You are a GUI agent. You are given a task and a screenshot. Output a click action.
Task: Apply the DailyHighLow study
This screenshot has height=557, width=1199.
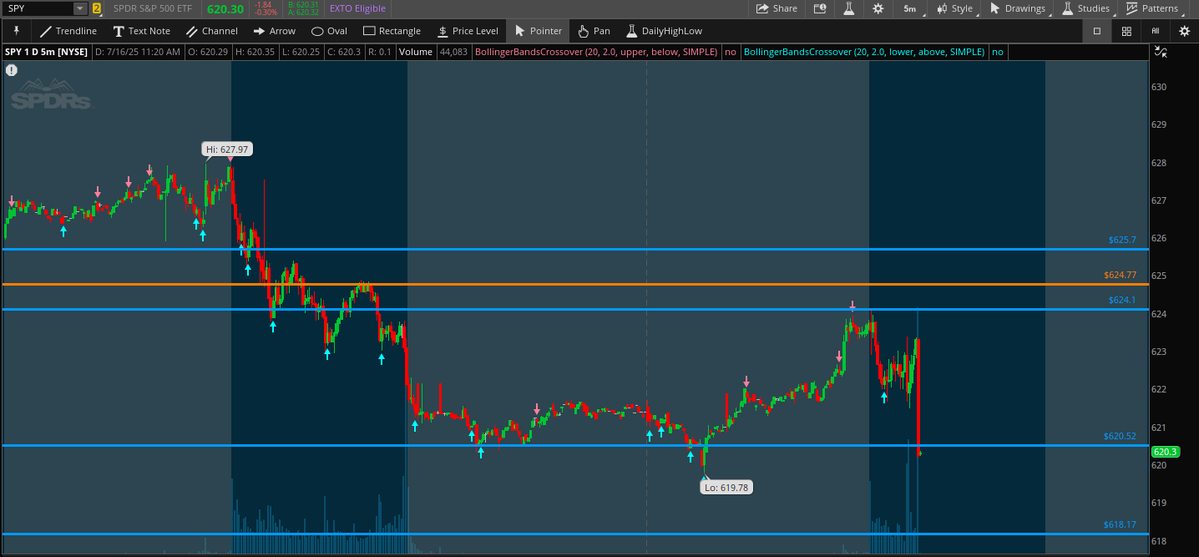(664, 31)
